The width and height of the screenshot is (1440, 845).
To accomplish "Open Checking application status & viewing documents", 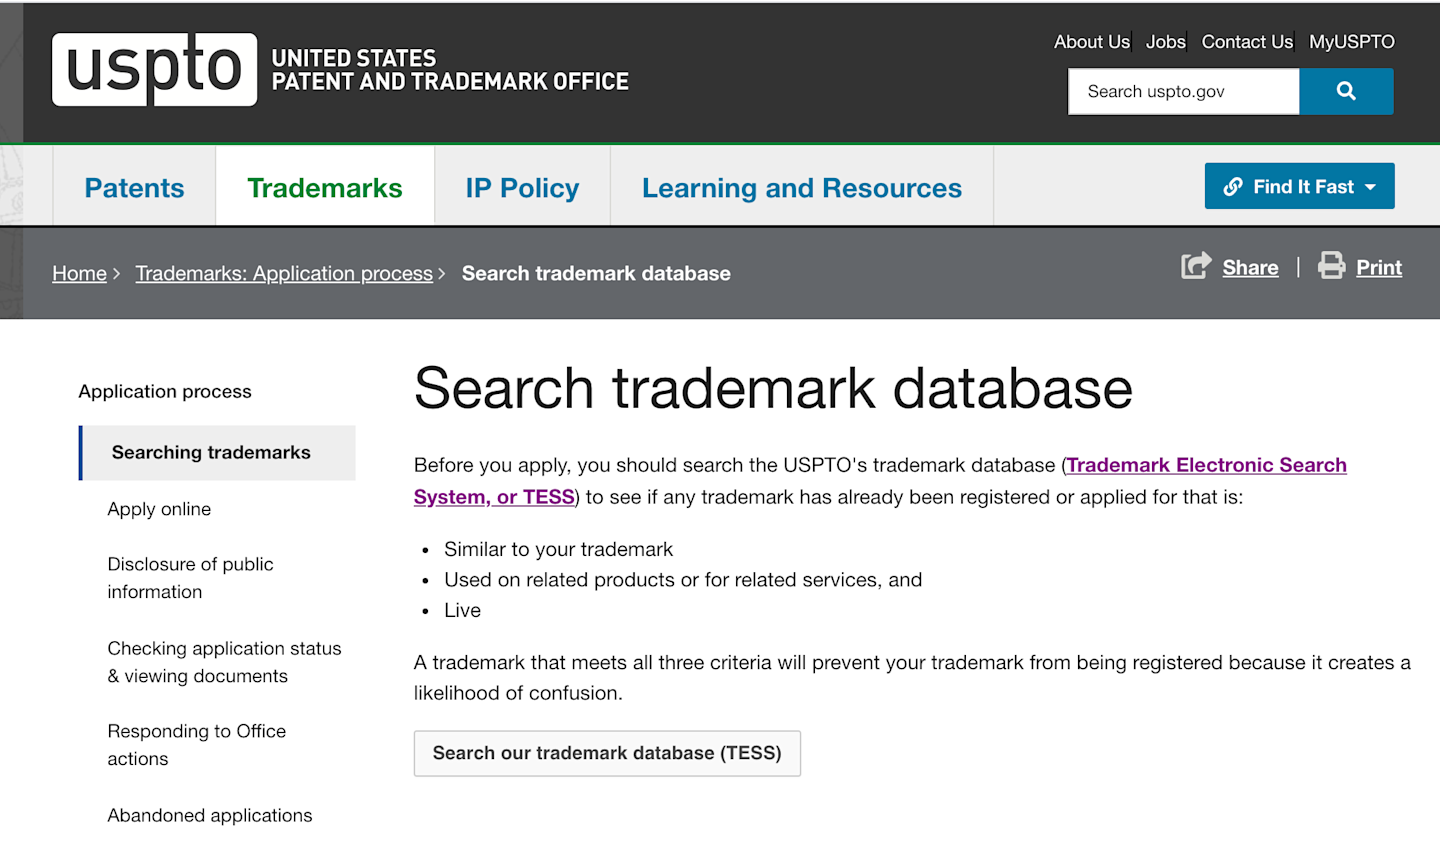I will click(224, 662).
